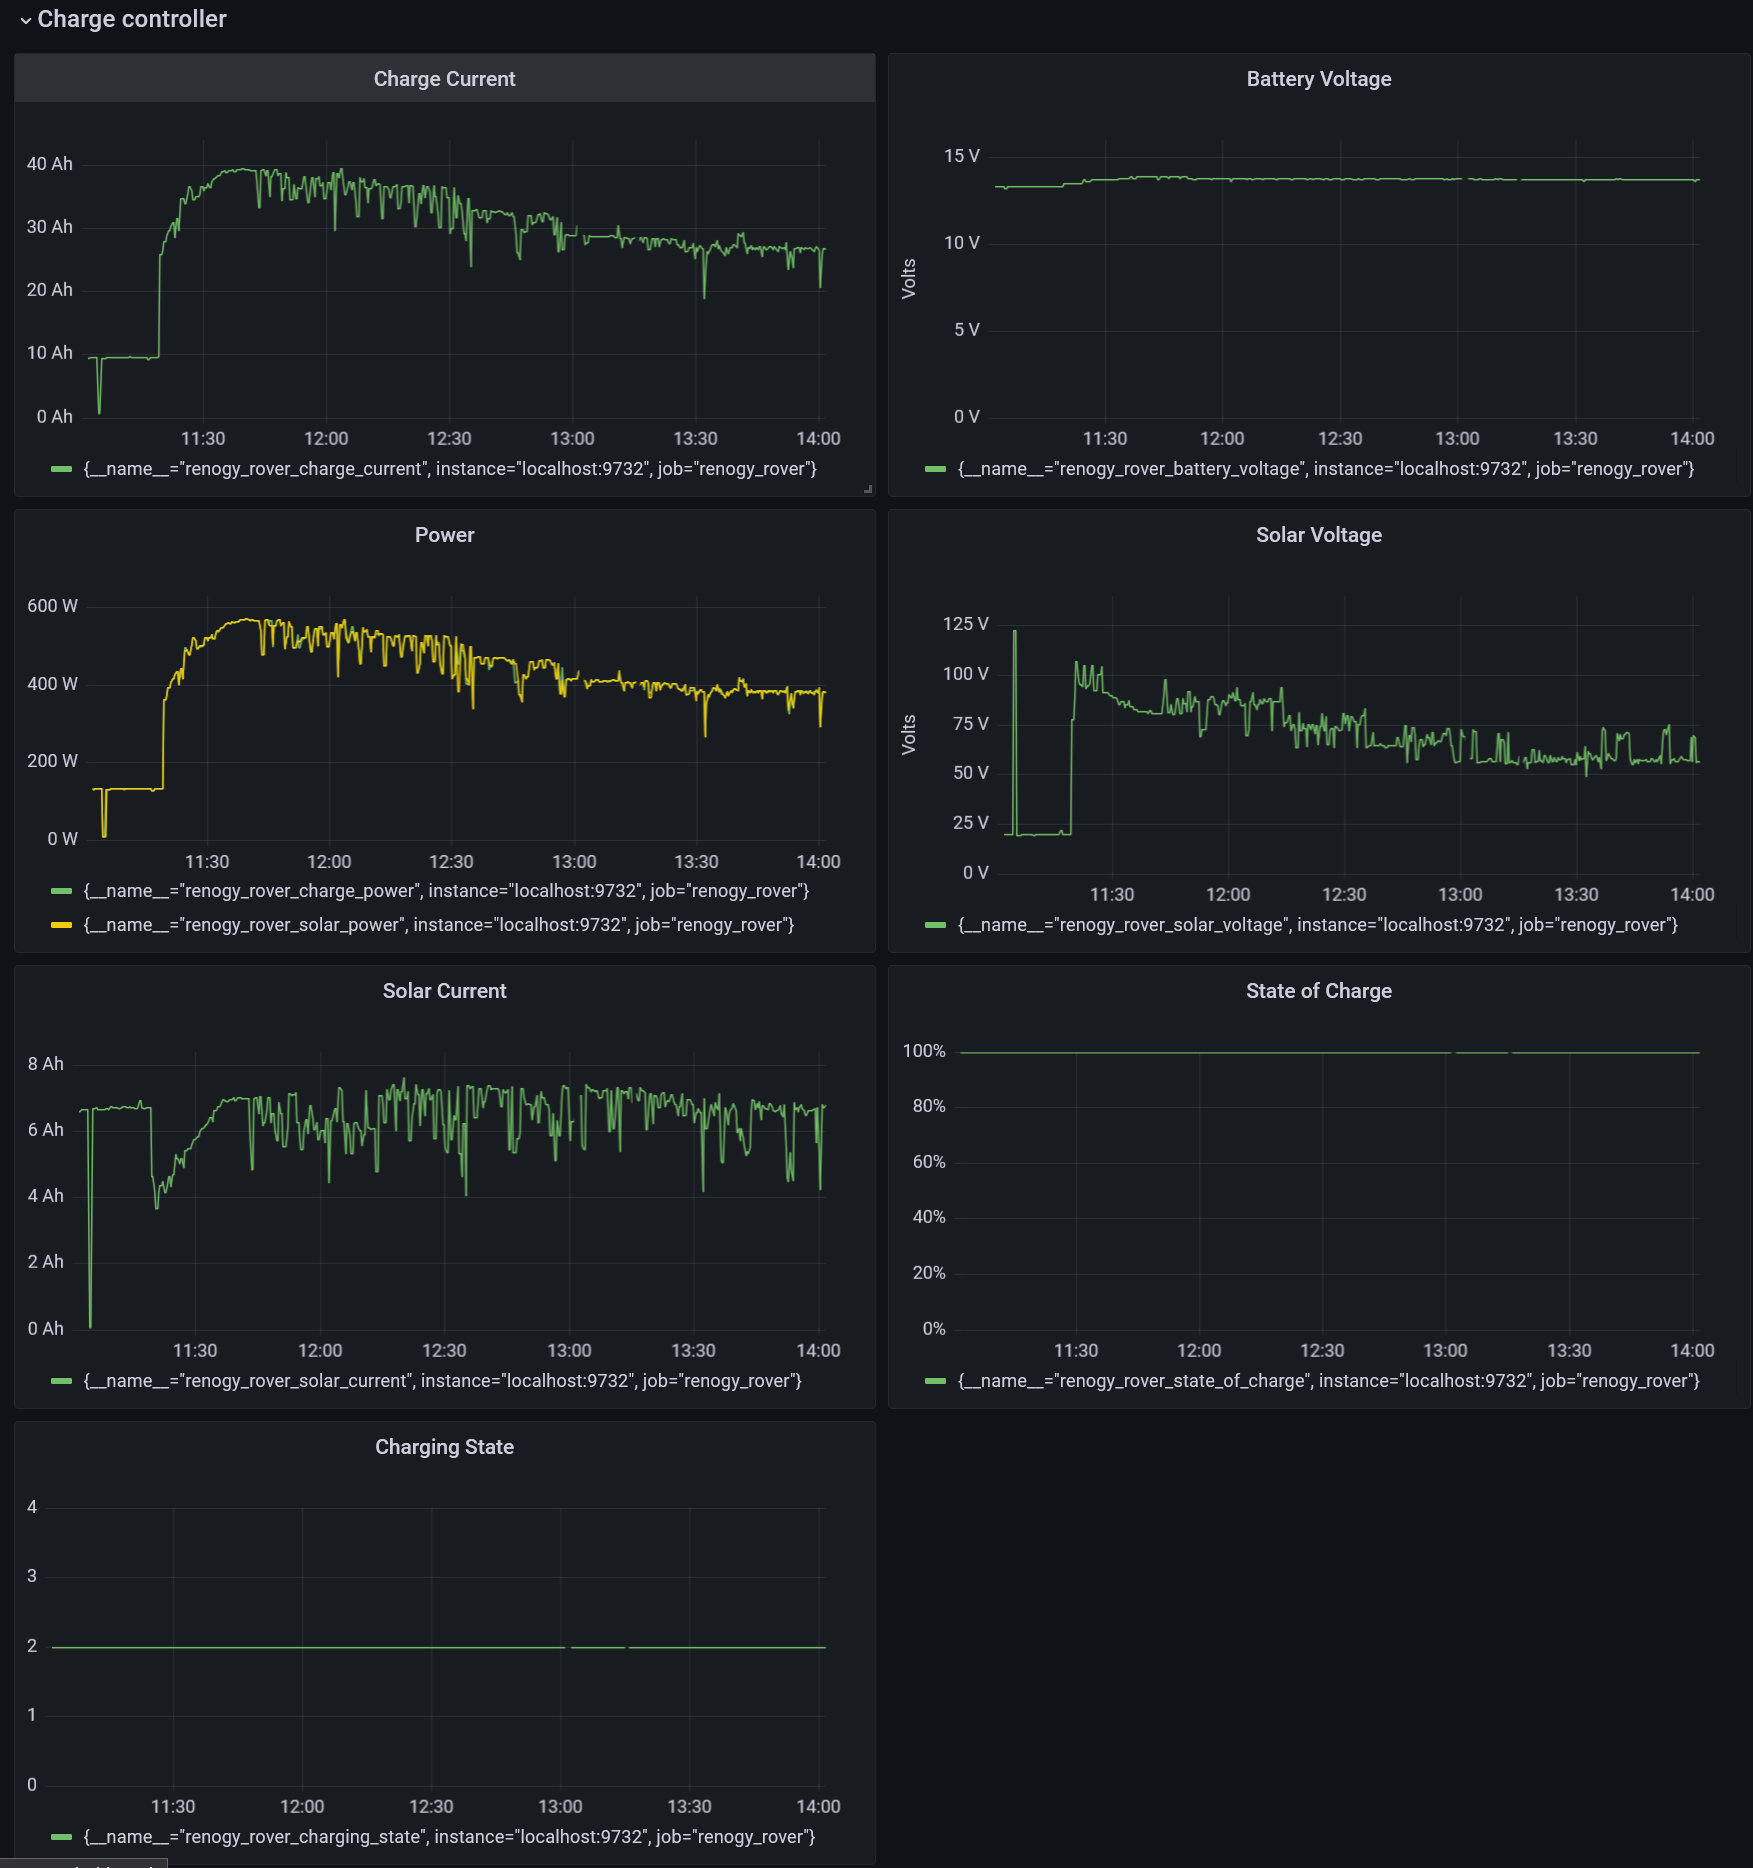Click the renogy_rover_charge_current legend color swatch

pos(62,469)
